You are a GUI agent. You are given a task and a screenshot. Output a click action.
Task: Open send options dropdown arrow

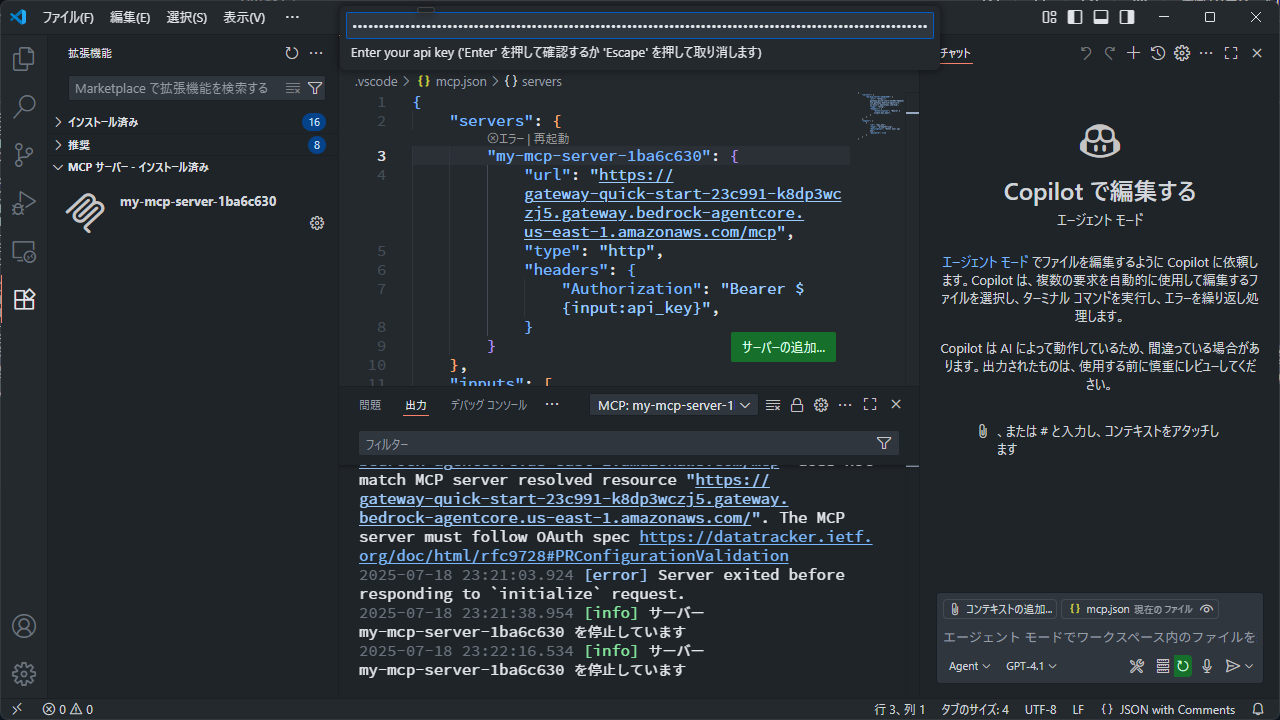click(1249, 666)
